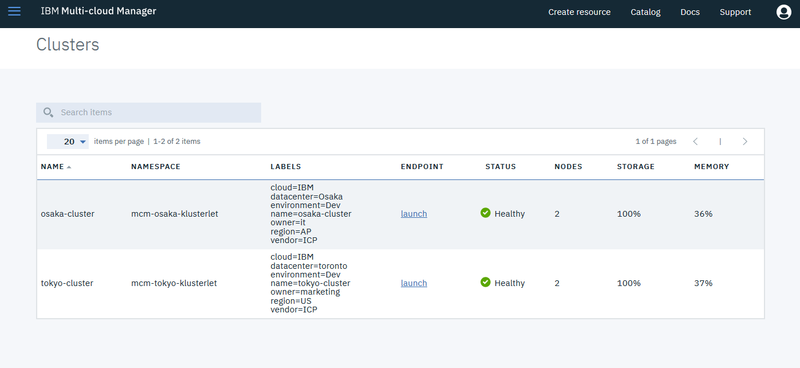Viewport: 800px width, 368px height.
Task: Click the Healthy status text for tokyo-cluster
Action: pos(509,283)
